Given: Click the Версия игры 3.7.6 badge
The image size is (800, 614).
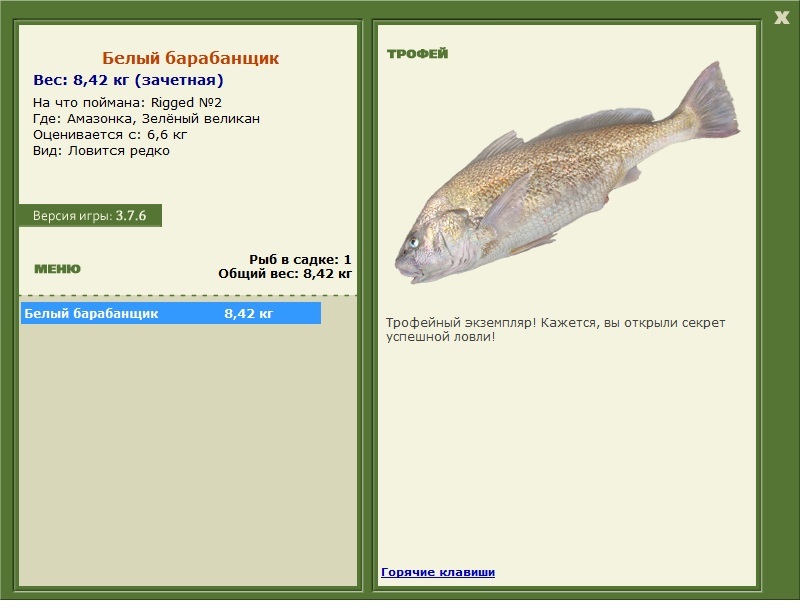Looking at the screenshot, I should [90, 215].
